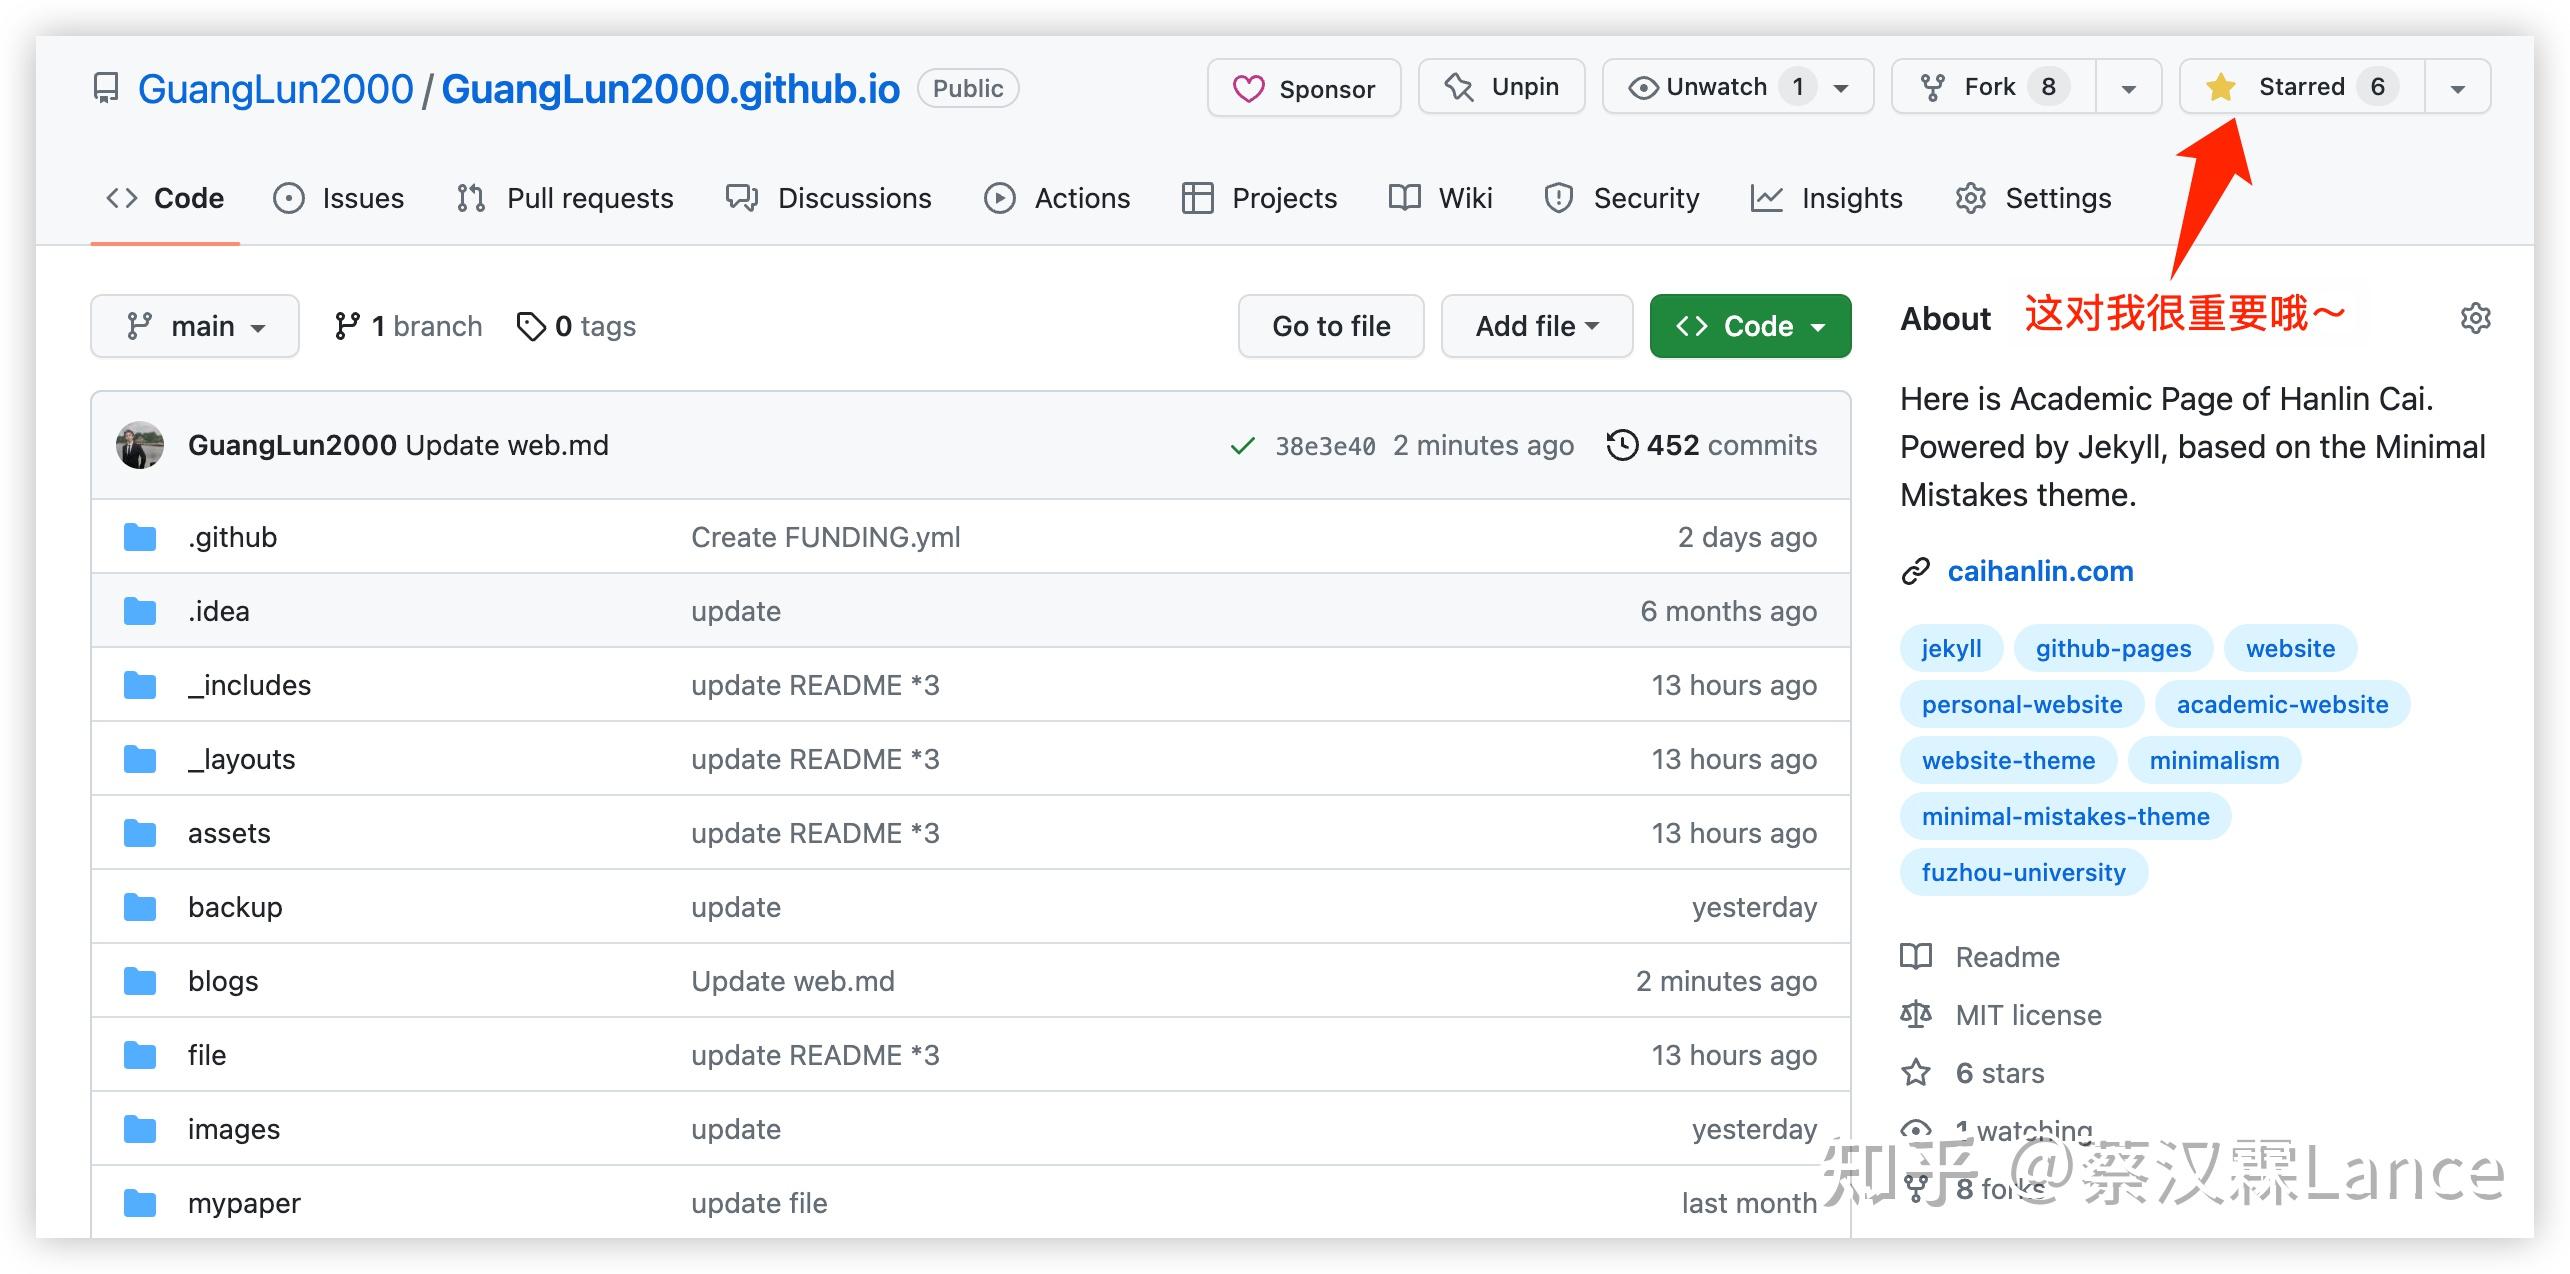This screenshot has width=2570, height=1274.
Task: Visit the caihanlin.com link
Action: coord(2039,570)
